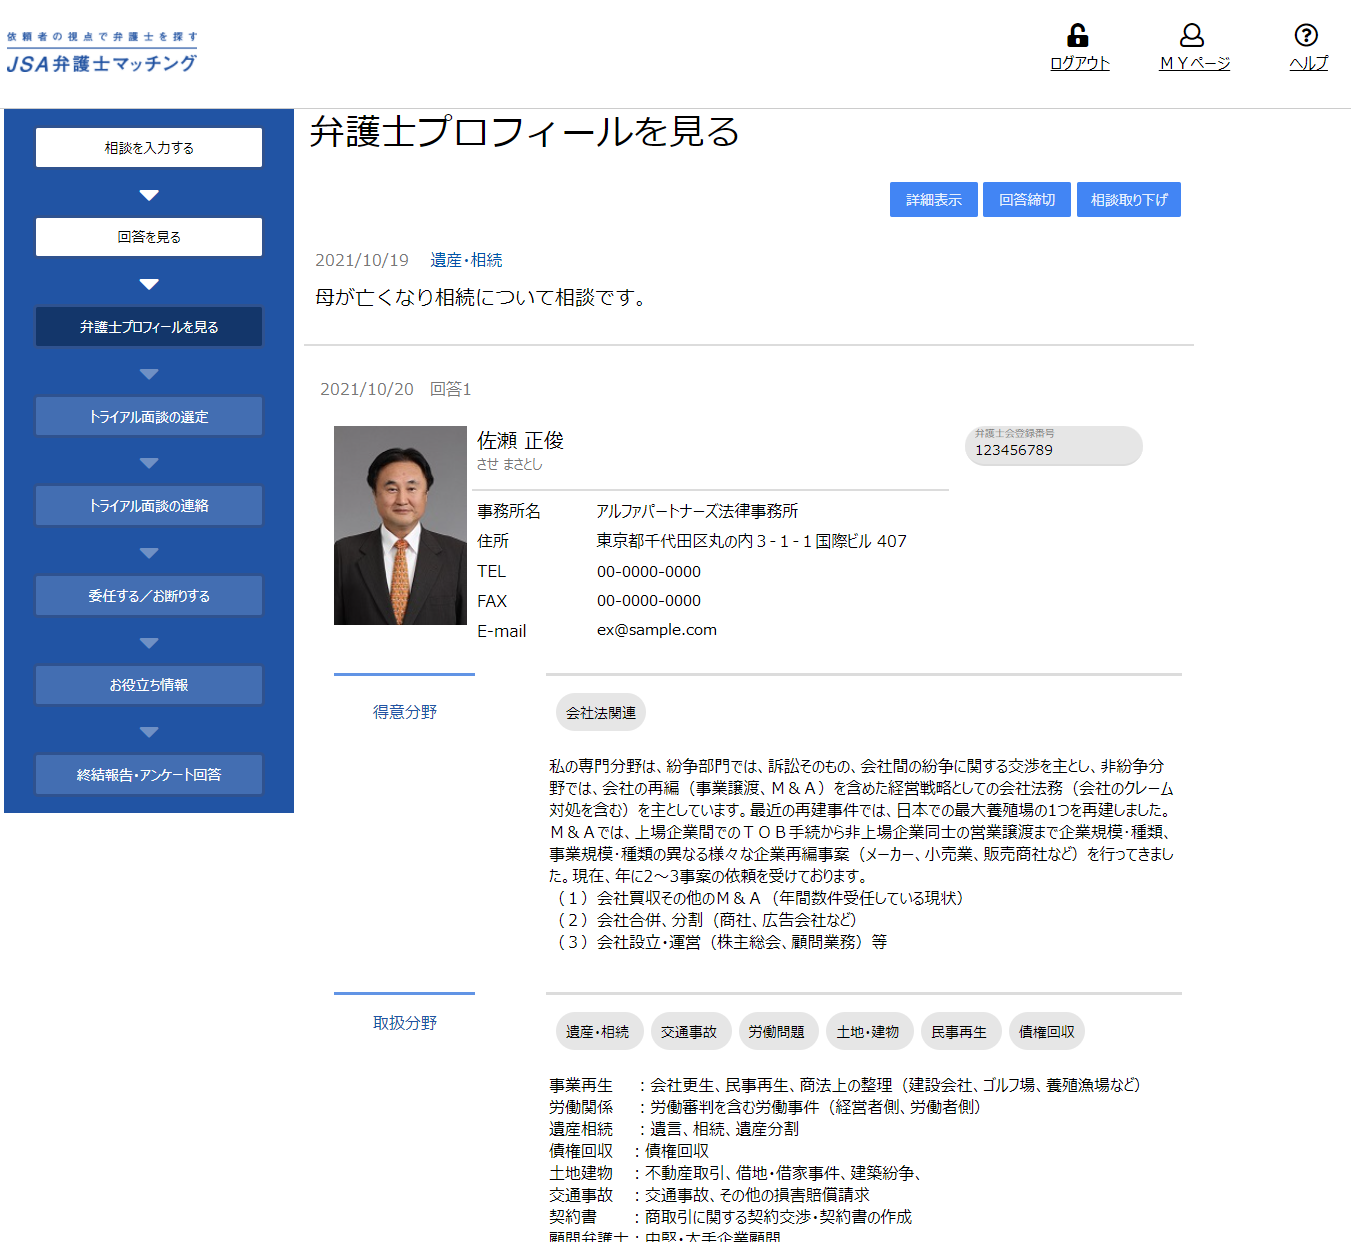Click the lawyer's profile photo
The width and height of the screenshot is (1351, 1255).
(x=400, y=526)
